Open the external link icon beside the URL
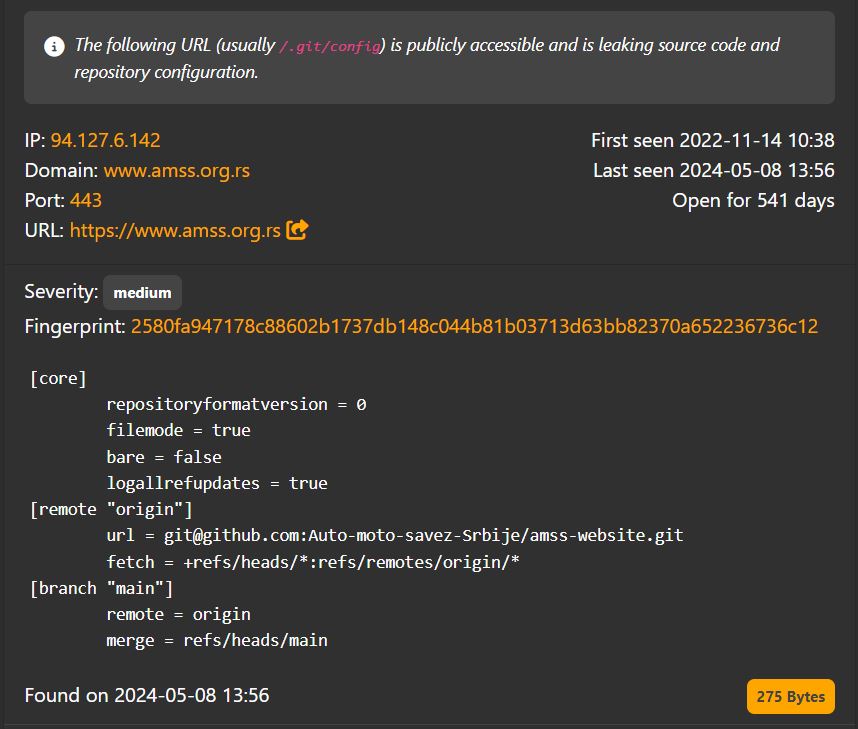The height and width of the screenshot is (729, 858). [x=297, y=230]
